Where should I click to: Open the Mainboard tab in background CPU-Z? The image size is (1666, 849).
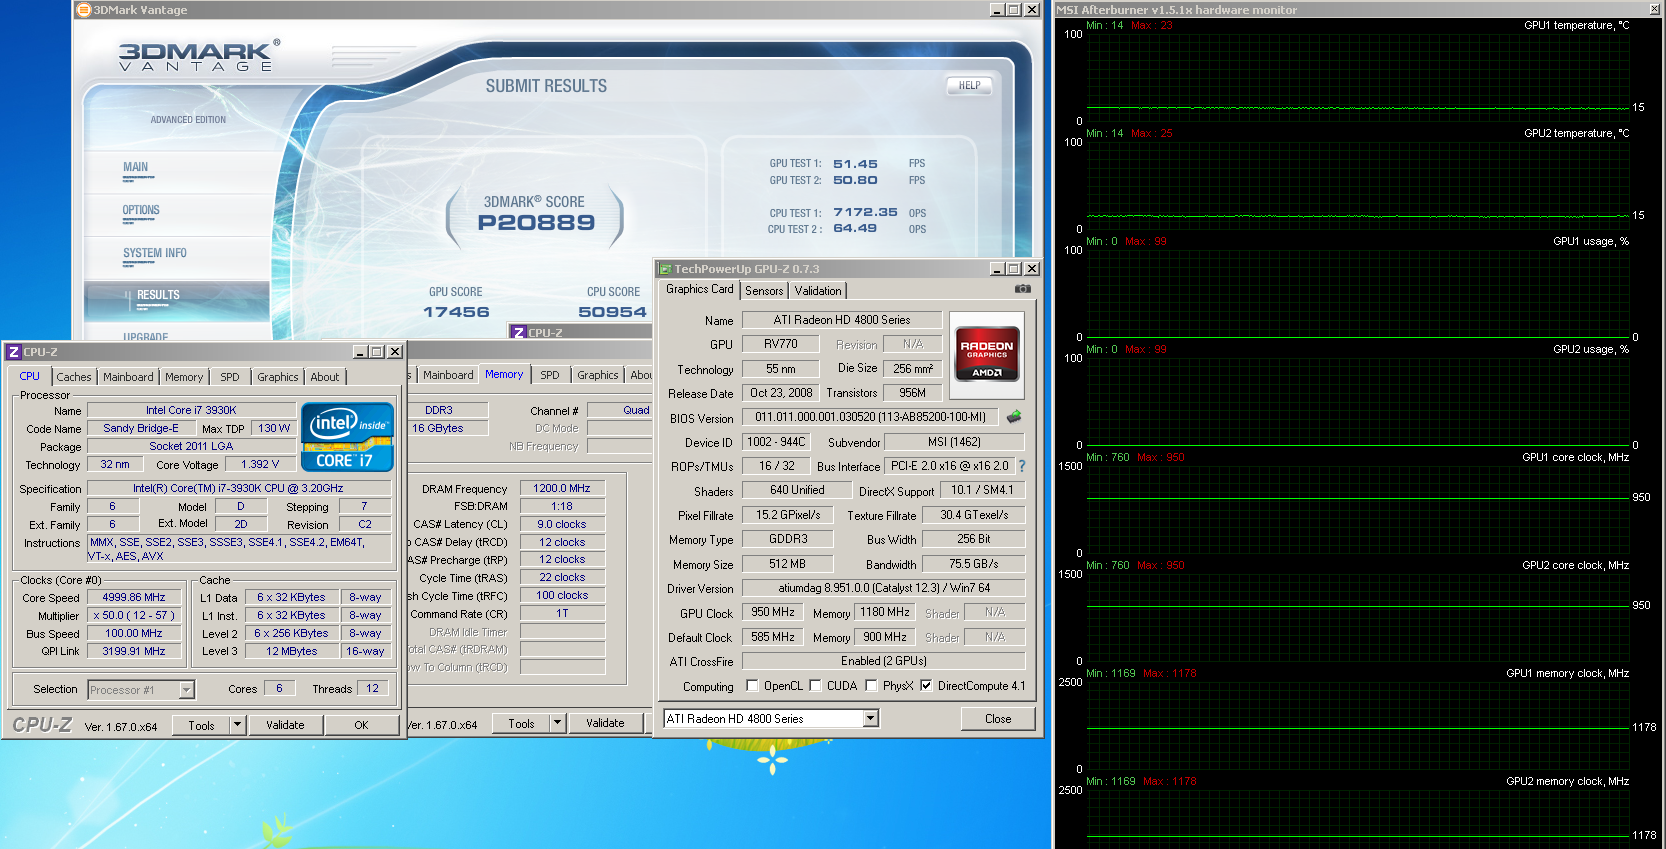point(448,375)
